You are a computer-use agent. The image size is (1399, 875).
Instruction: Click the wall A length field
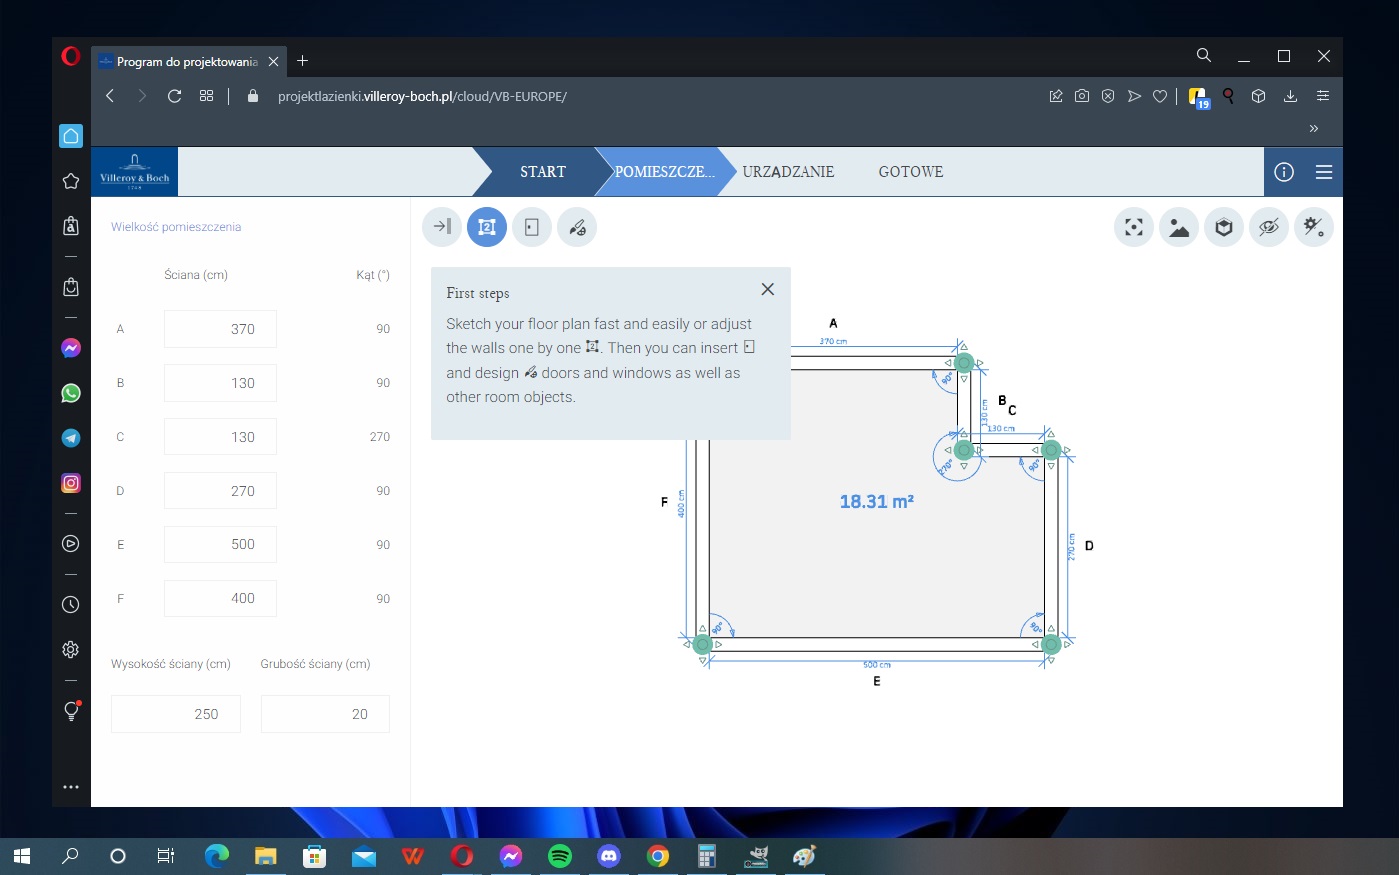[220, 329]
